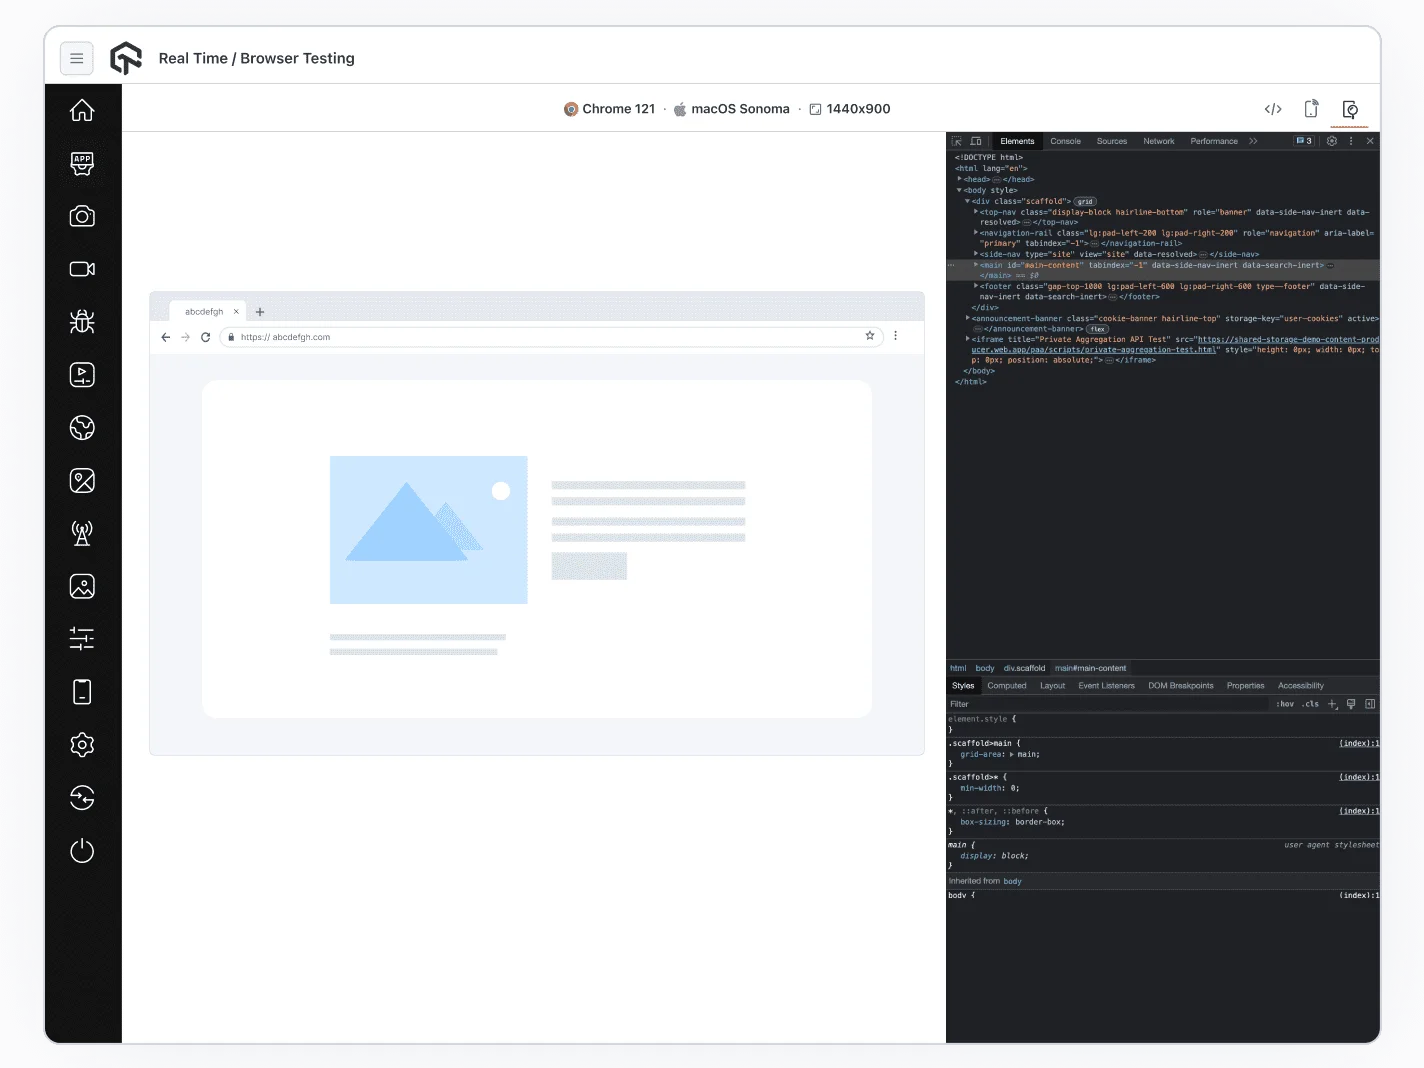Click the device rotation icon near DevTools toggle

click(x=1311, y=108)
